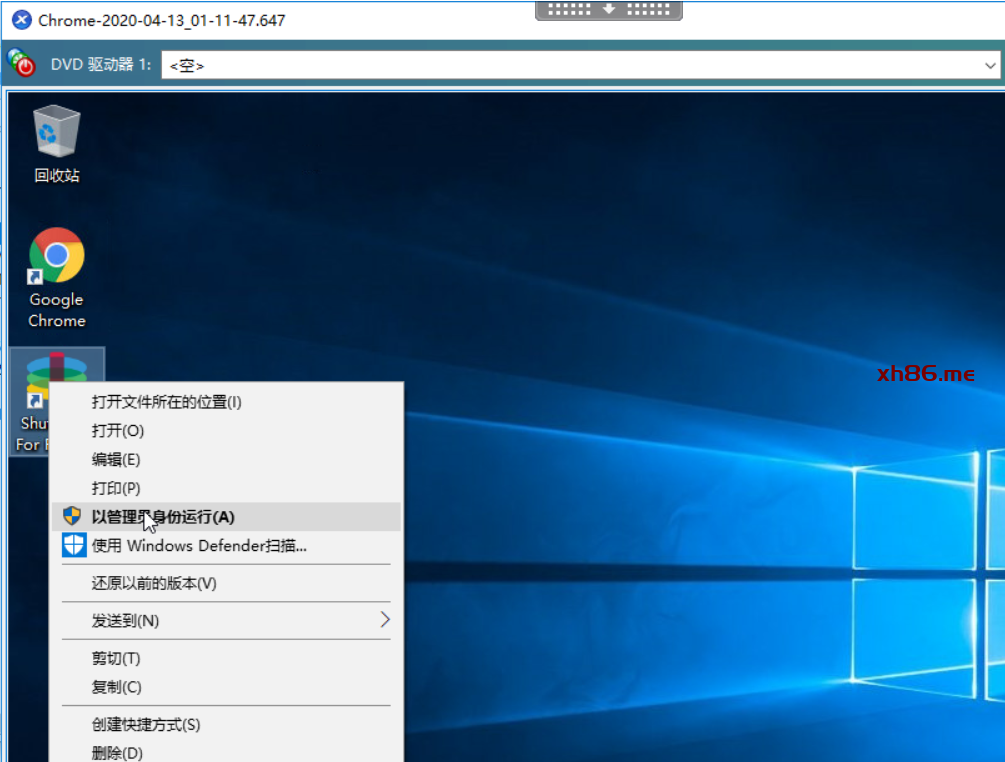Image resolution: width=1005 pixels, height=762 pixels.
Task: Click Create shortcut (S) menu entry
Action: point(146,724)
